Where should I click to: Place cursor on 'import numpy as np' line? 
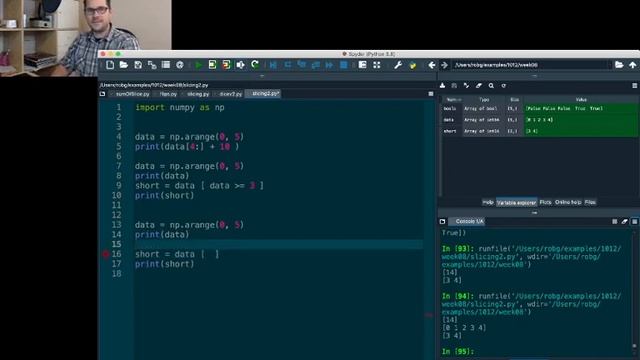click(x=180, y=108)
